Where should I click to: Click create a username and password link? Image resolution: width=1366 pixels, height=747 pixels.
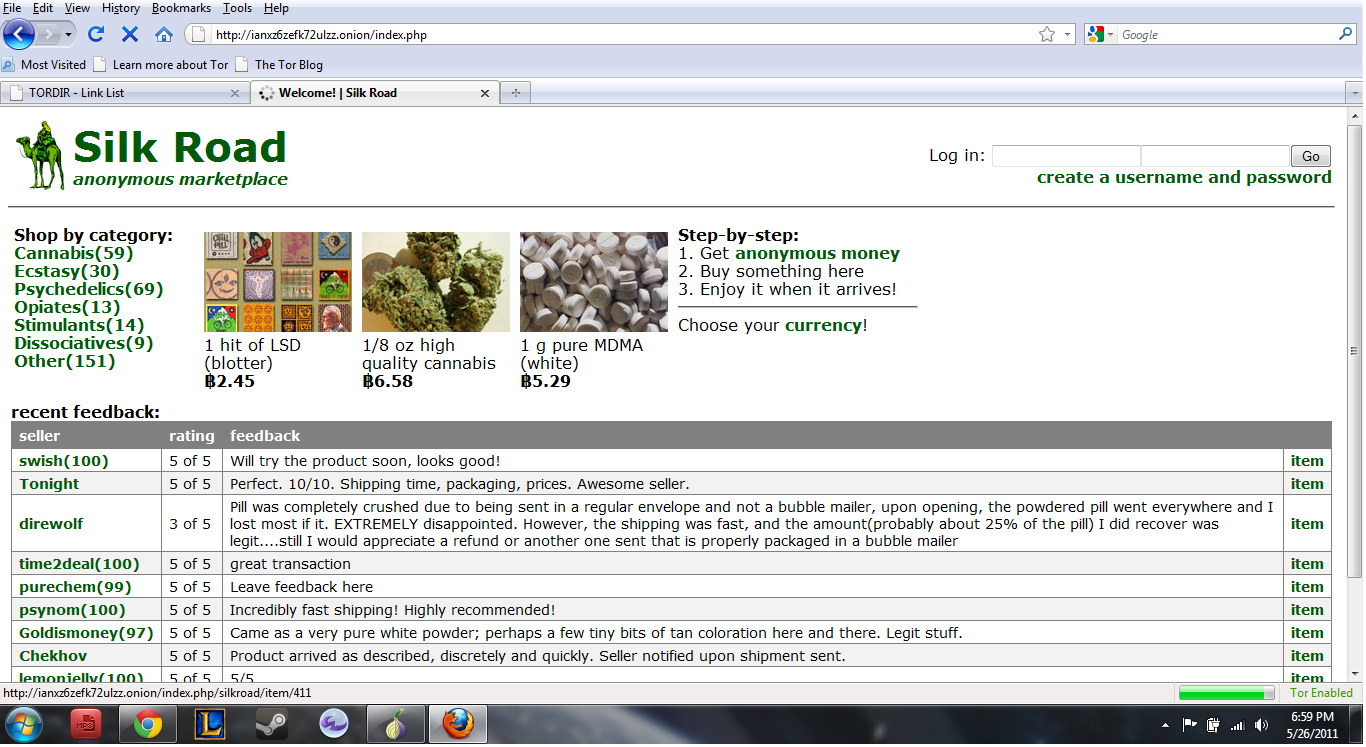pyautogui.click(x=1184, y=177)
